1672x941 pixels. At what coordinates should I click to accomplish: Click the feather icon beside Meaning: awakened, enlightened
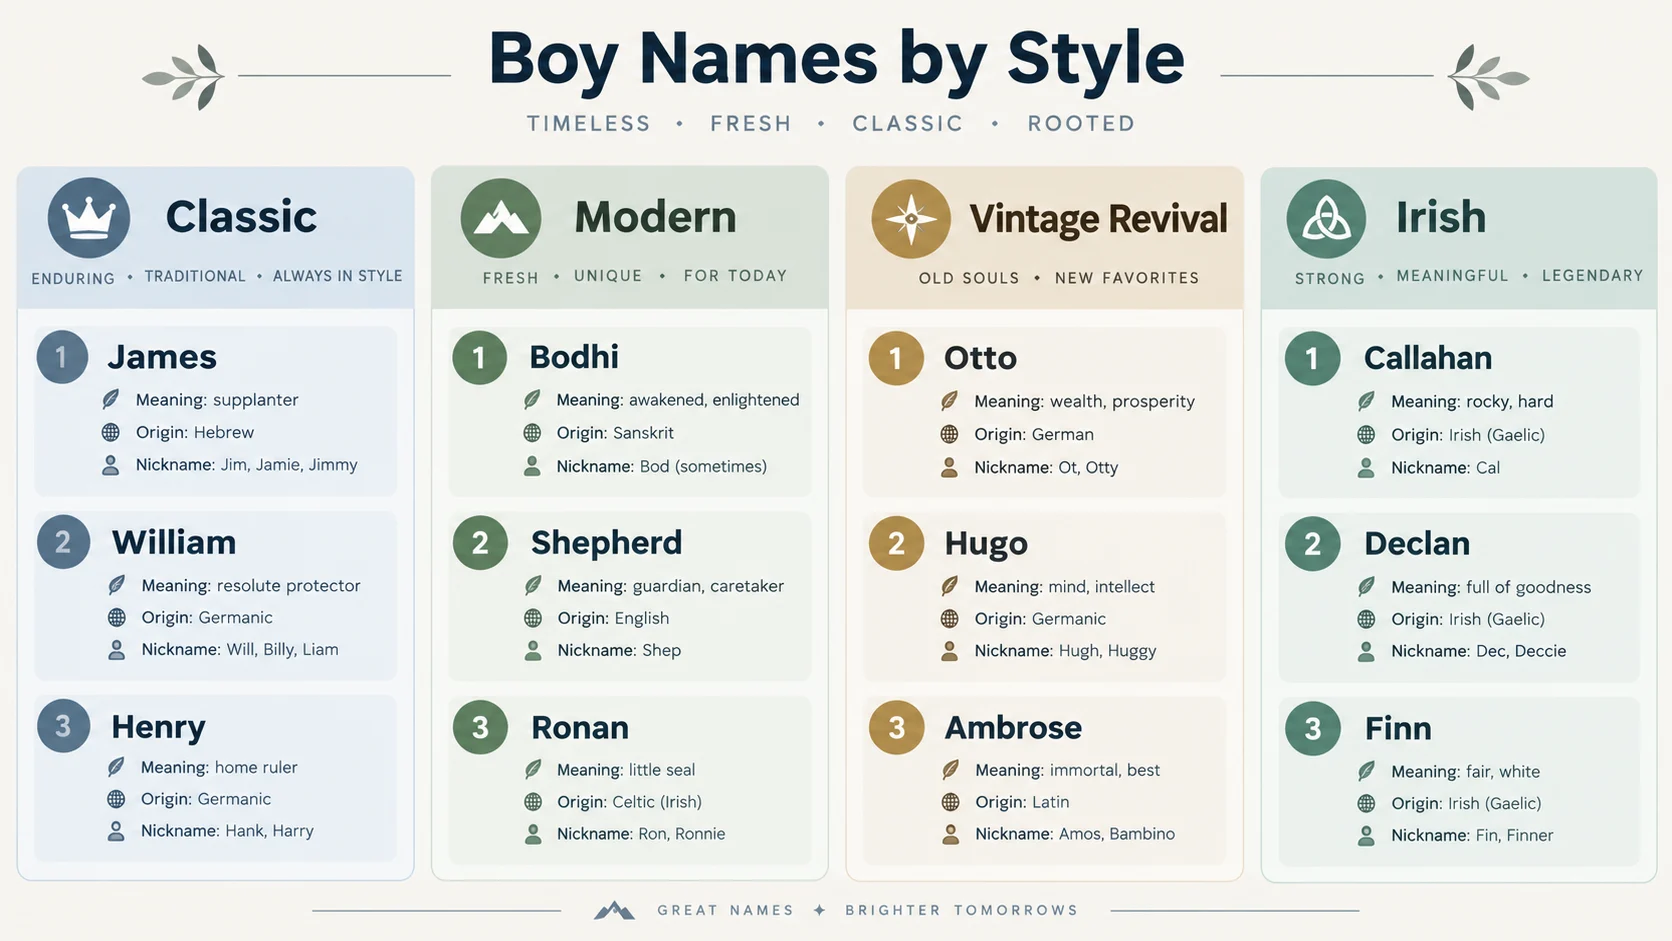[532, 400]
